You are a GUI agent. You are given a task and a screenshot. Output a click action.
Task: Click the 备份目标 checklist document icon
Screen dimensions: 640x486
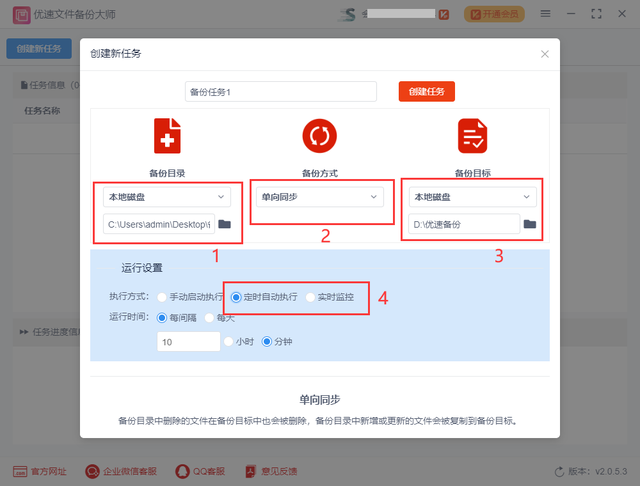tap(472, 136)
